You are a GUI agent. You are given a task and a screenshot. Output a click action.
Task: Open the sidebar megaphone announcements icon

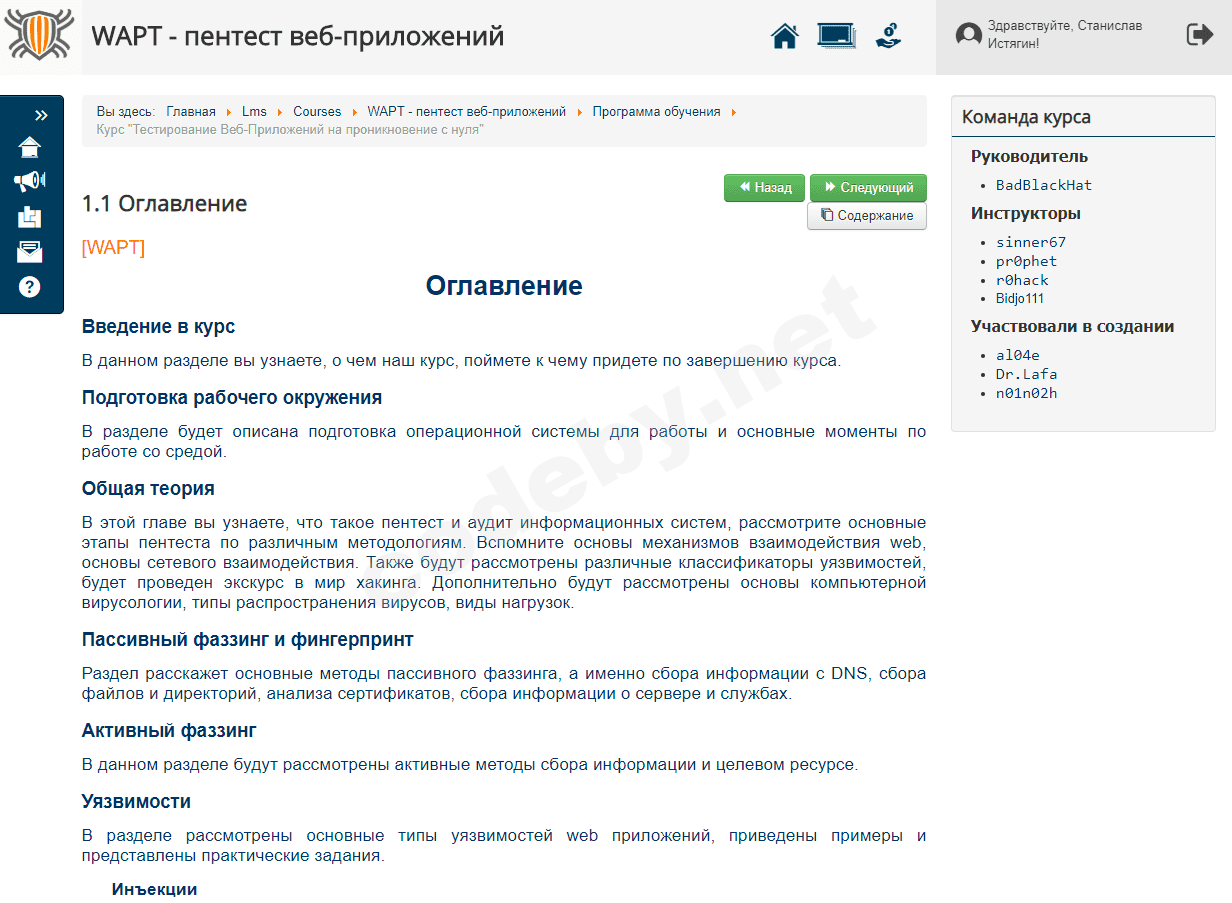(30, 181)
